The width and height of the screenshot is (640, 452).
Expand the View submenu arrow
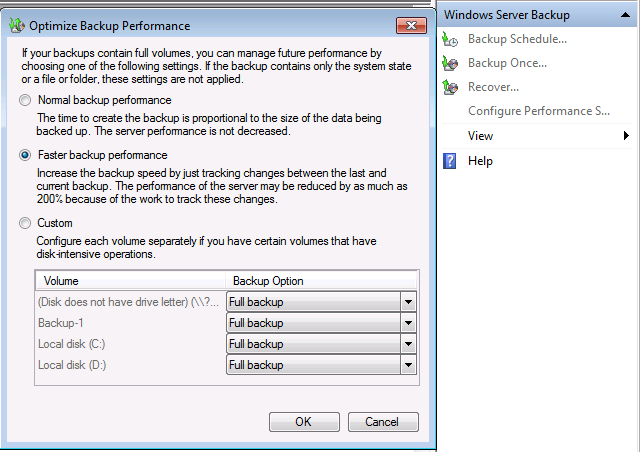point(626,136)
